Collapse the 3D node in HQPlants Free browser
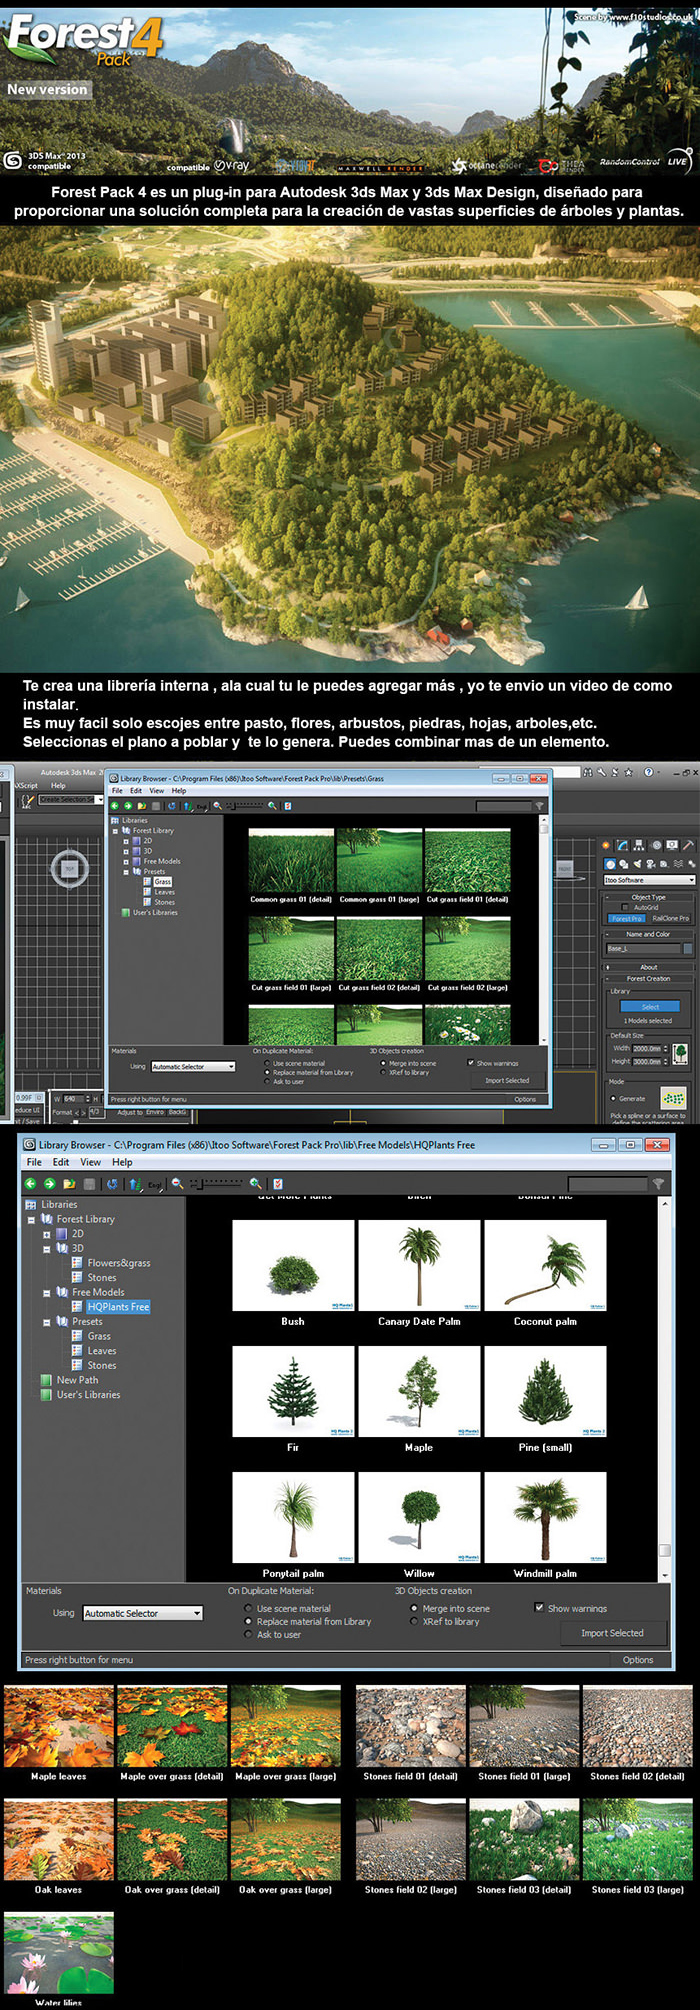Viewport: 700px width, 2010px height. 46,1249
